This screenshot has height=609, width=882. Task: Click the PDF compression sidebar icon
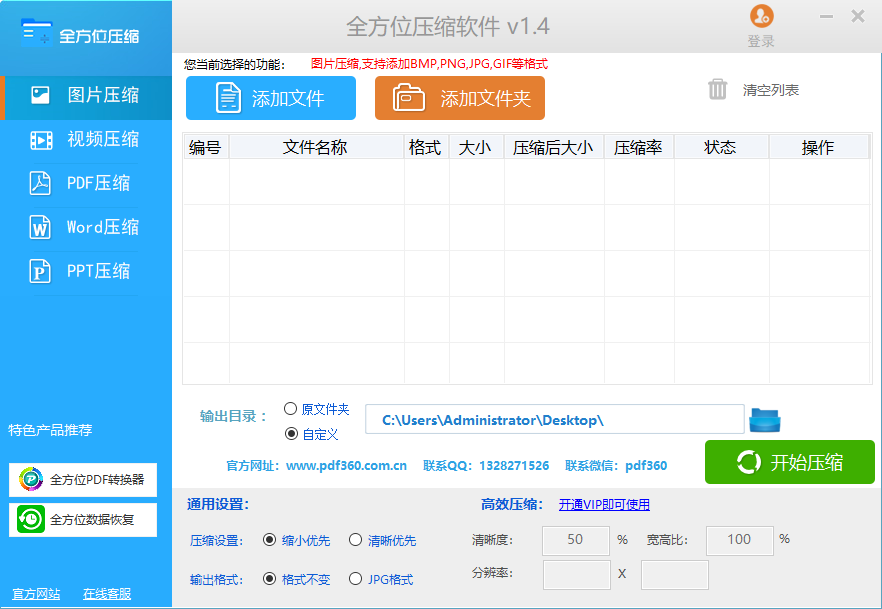click(41, 184)
